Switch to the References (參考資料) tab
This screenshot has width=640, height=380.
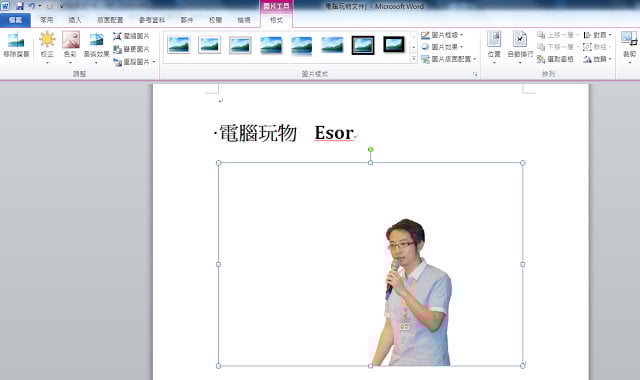(x=152, y=20)
